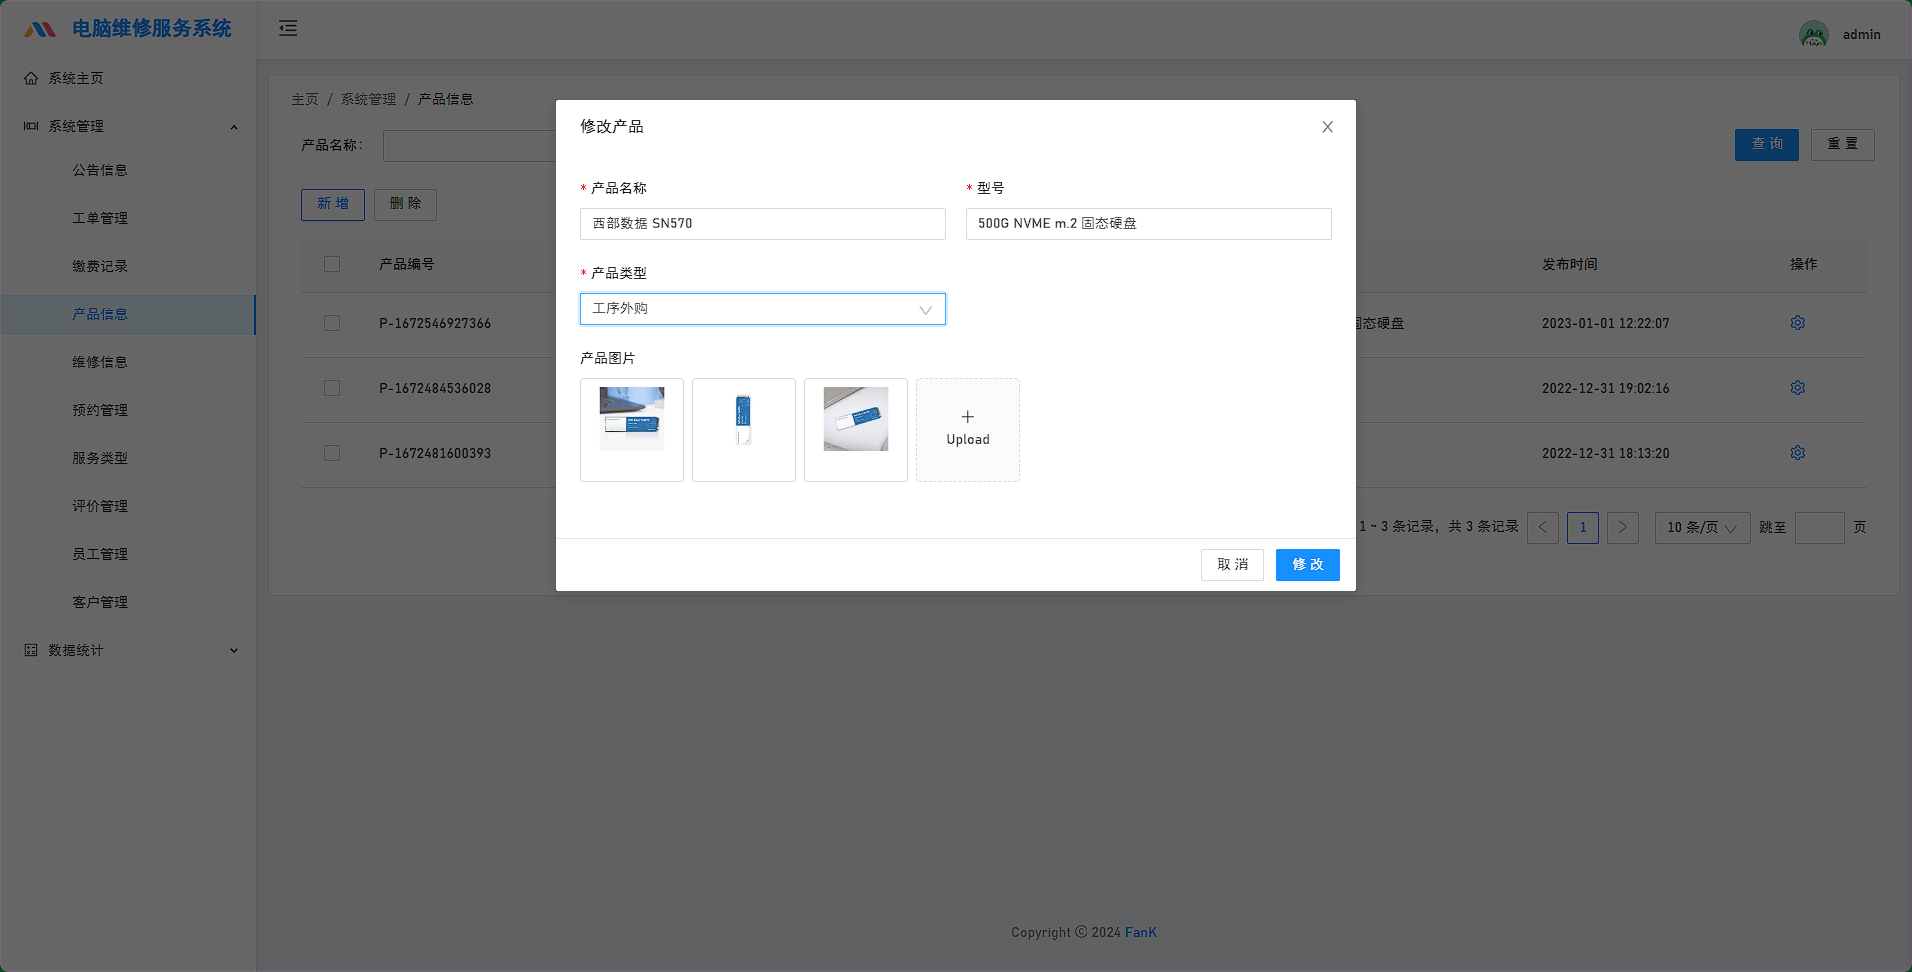The height and width of the screenshot is (972, 1912).
Task: Click product number P-1672546927366
Action: (435, 323)
